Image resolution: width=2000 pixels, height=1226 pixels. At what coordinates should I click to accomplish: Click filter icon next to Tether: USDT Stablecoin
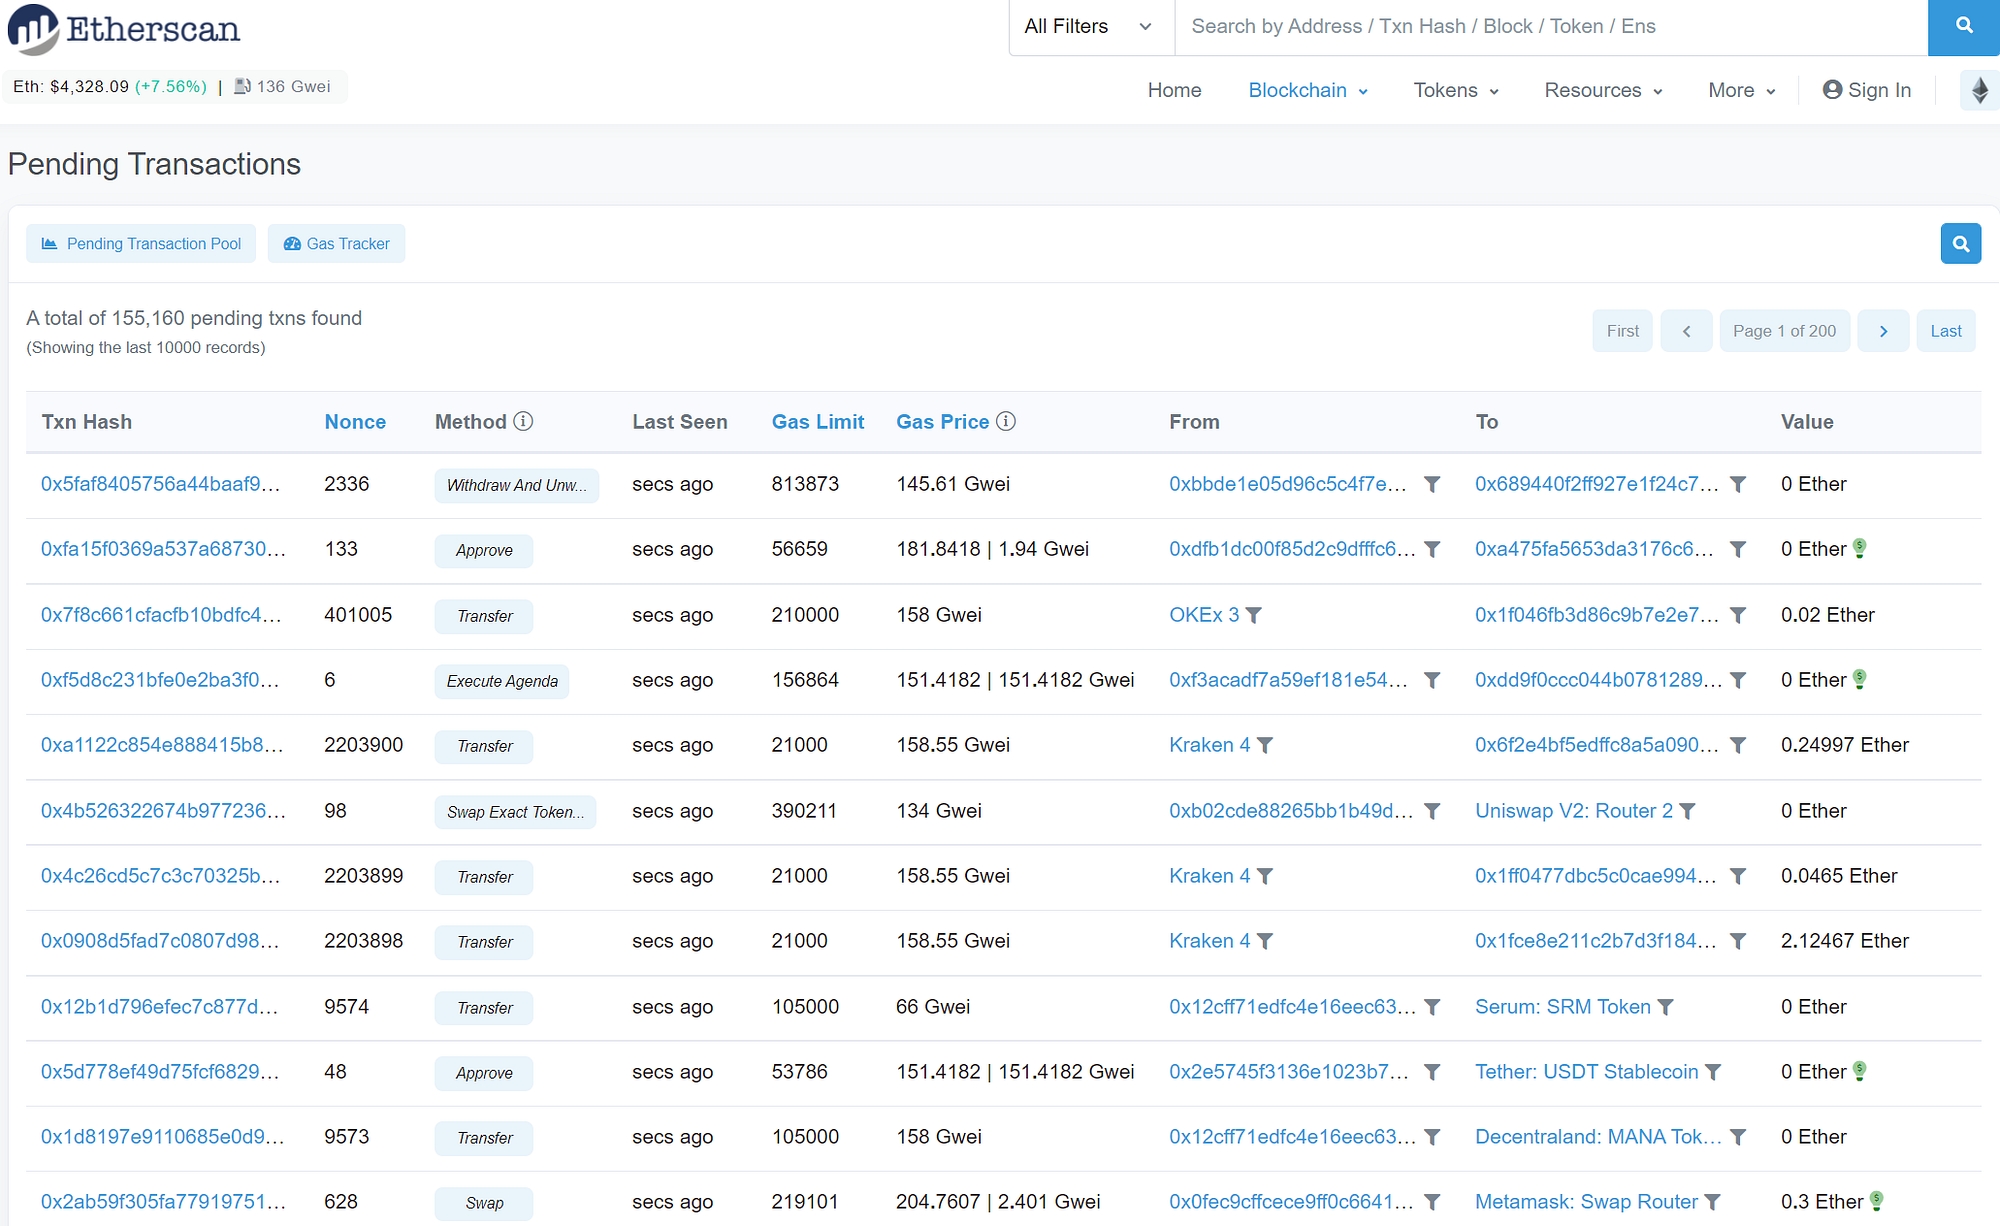click(1713, 1072)
